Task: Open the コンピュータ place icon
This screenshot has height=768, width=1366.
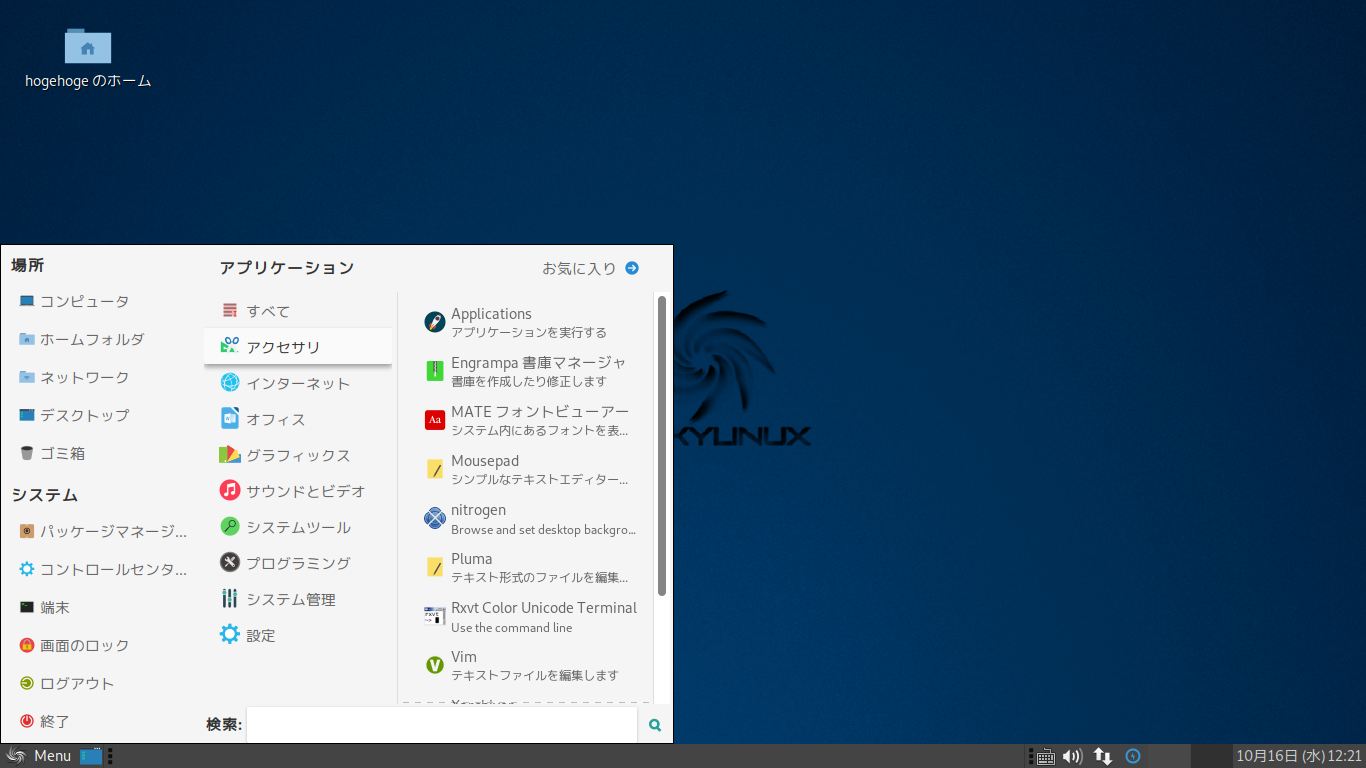Action: (x=27, y=301)
